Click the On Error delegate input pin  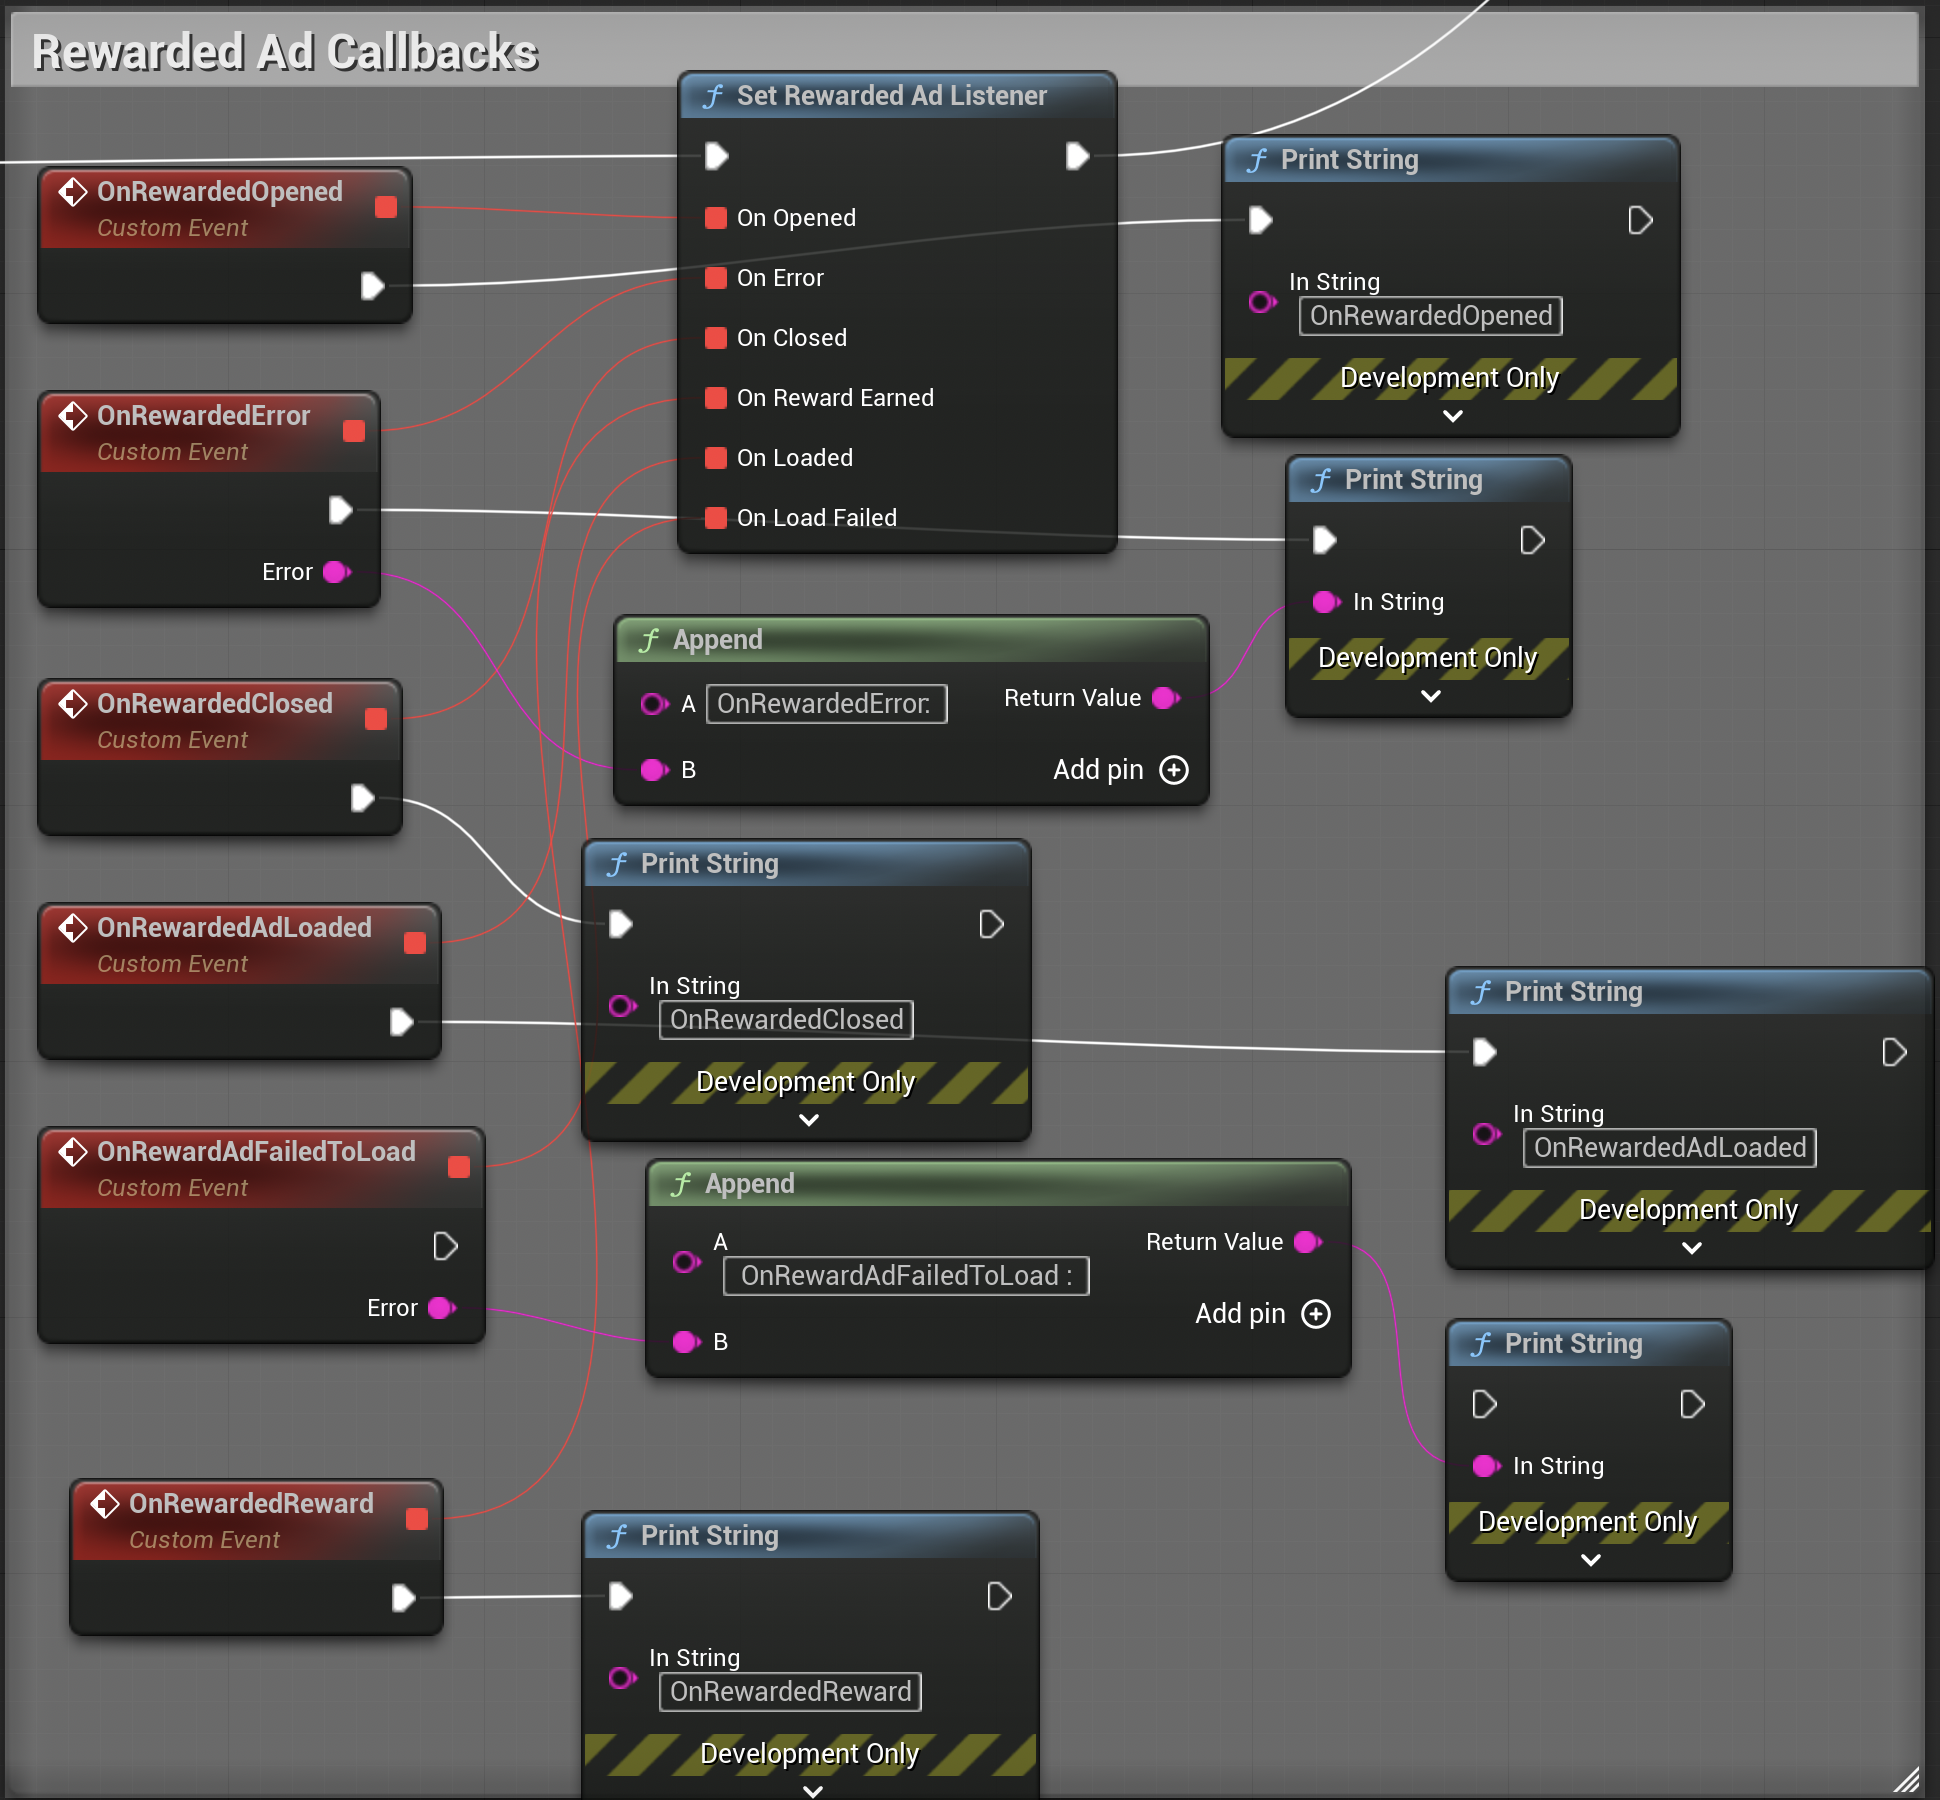(715, 278)
